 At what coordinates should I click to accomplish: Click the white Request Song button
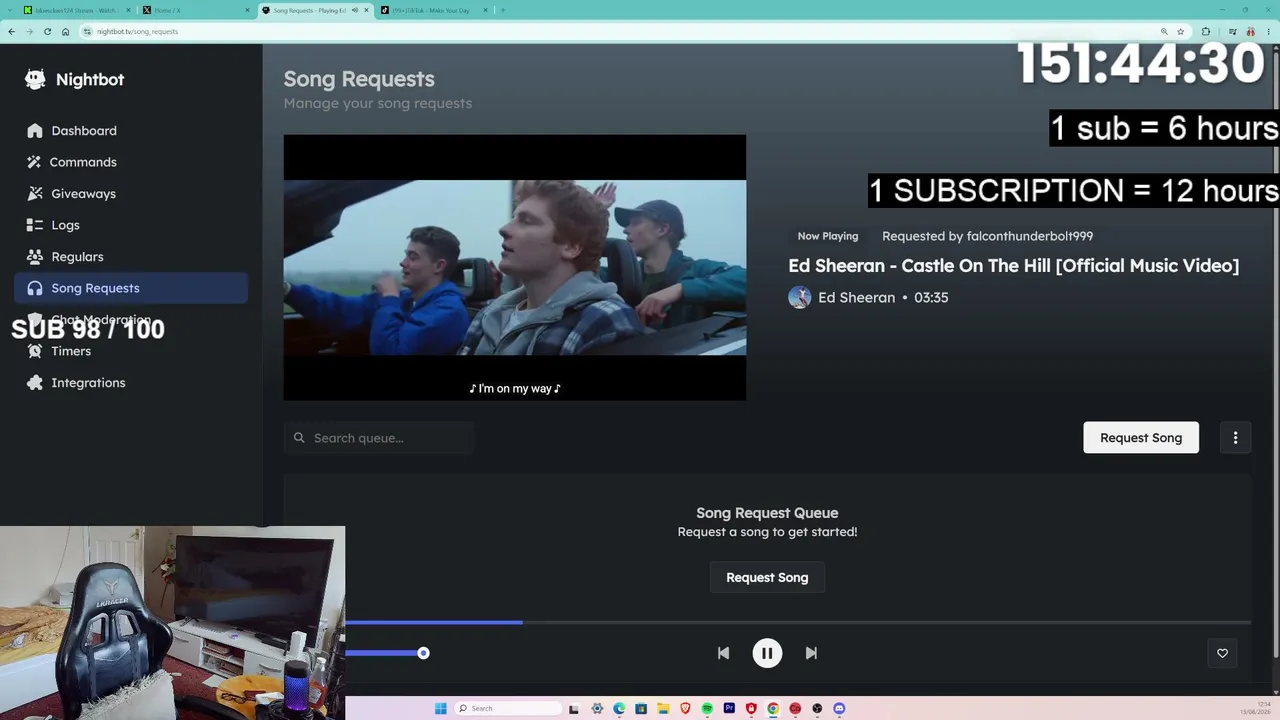[x=1141, y=438]
